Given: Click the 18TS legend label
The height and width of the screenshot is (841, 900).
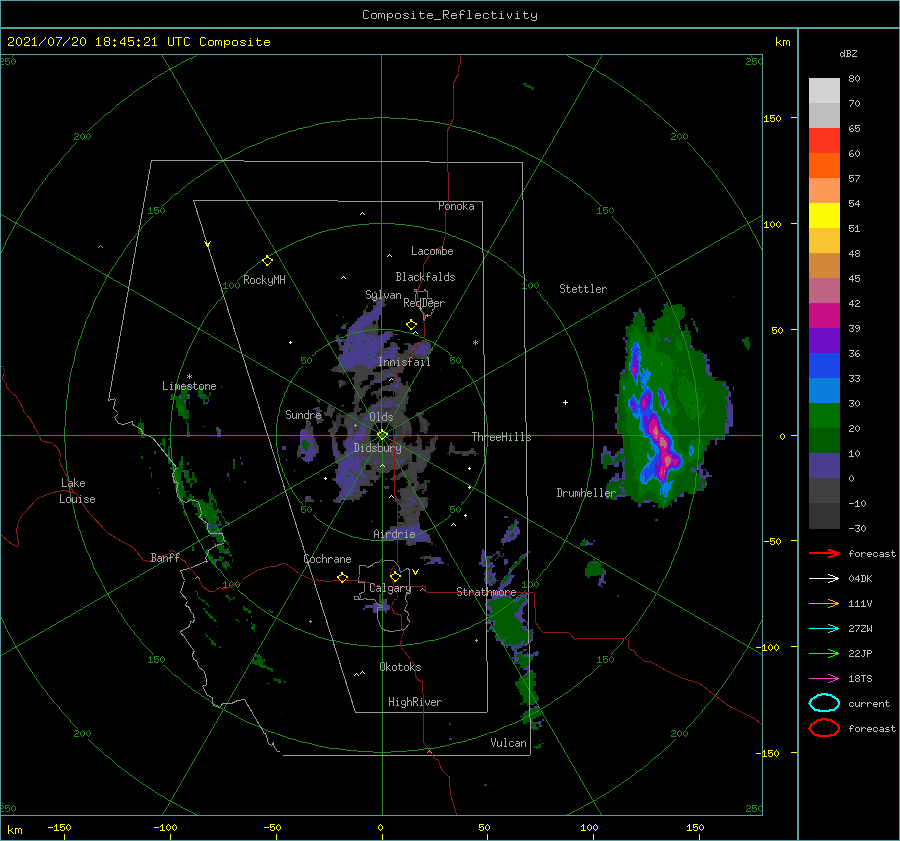Looking at the screenshot, I should point(860,679).
